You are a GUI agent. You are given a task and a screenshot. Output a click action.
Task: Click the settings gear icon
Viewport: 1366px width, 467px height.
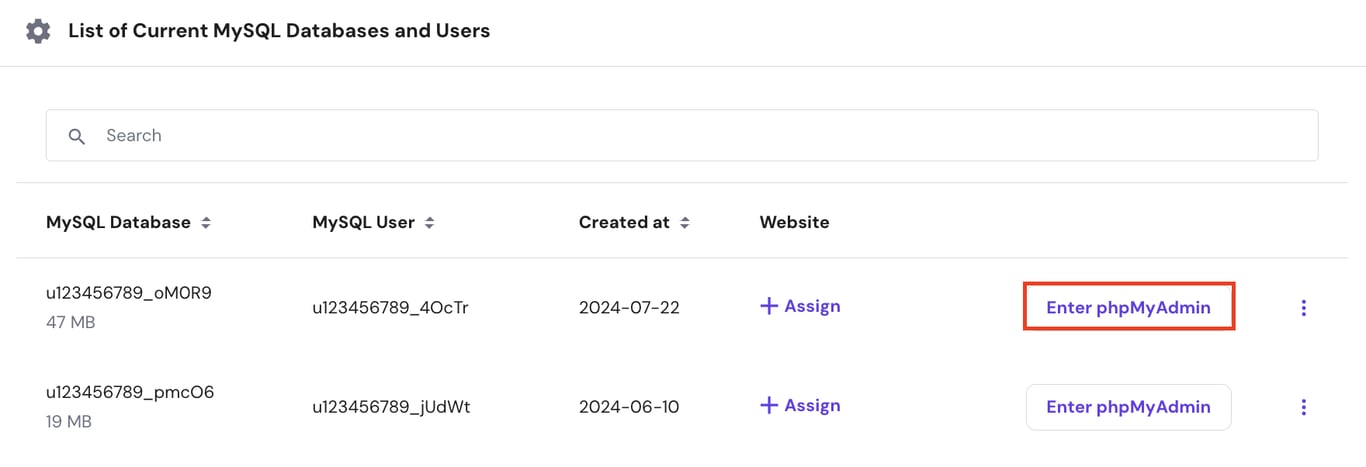(37, 31)
